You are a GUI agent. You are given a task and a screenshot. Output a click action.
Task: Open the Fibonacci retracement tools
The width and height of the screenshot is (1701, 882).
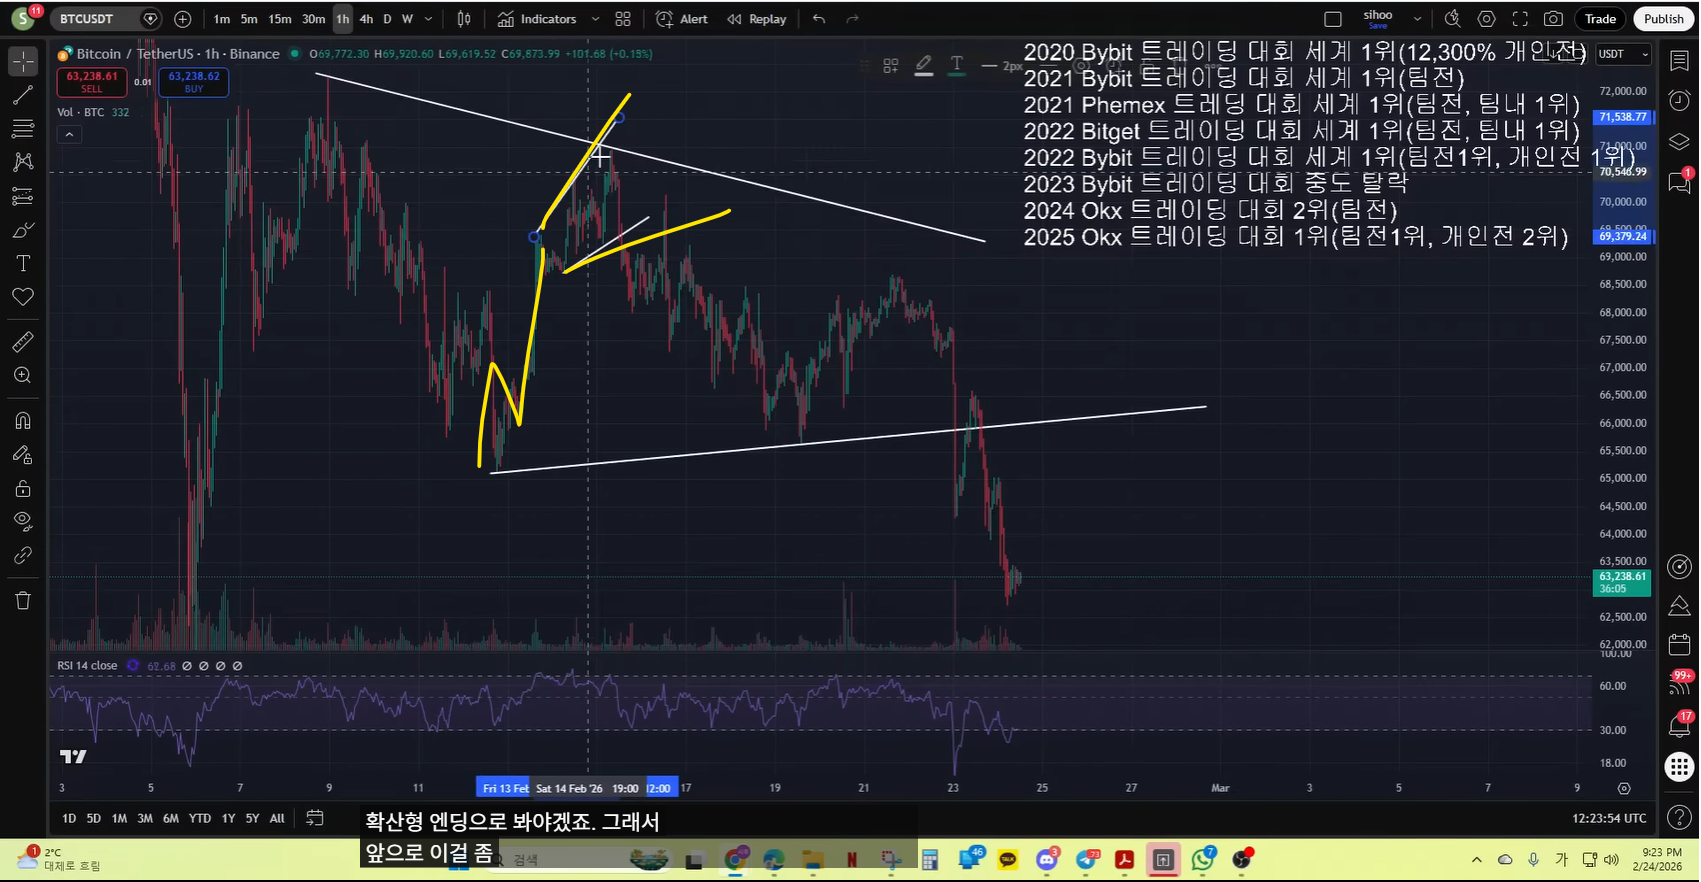22,128
